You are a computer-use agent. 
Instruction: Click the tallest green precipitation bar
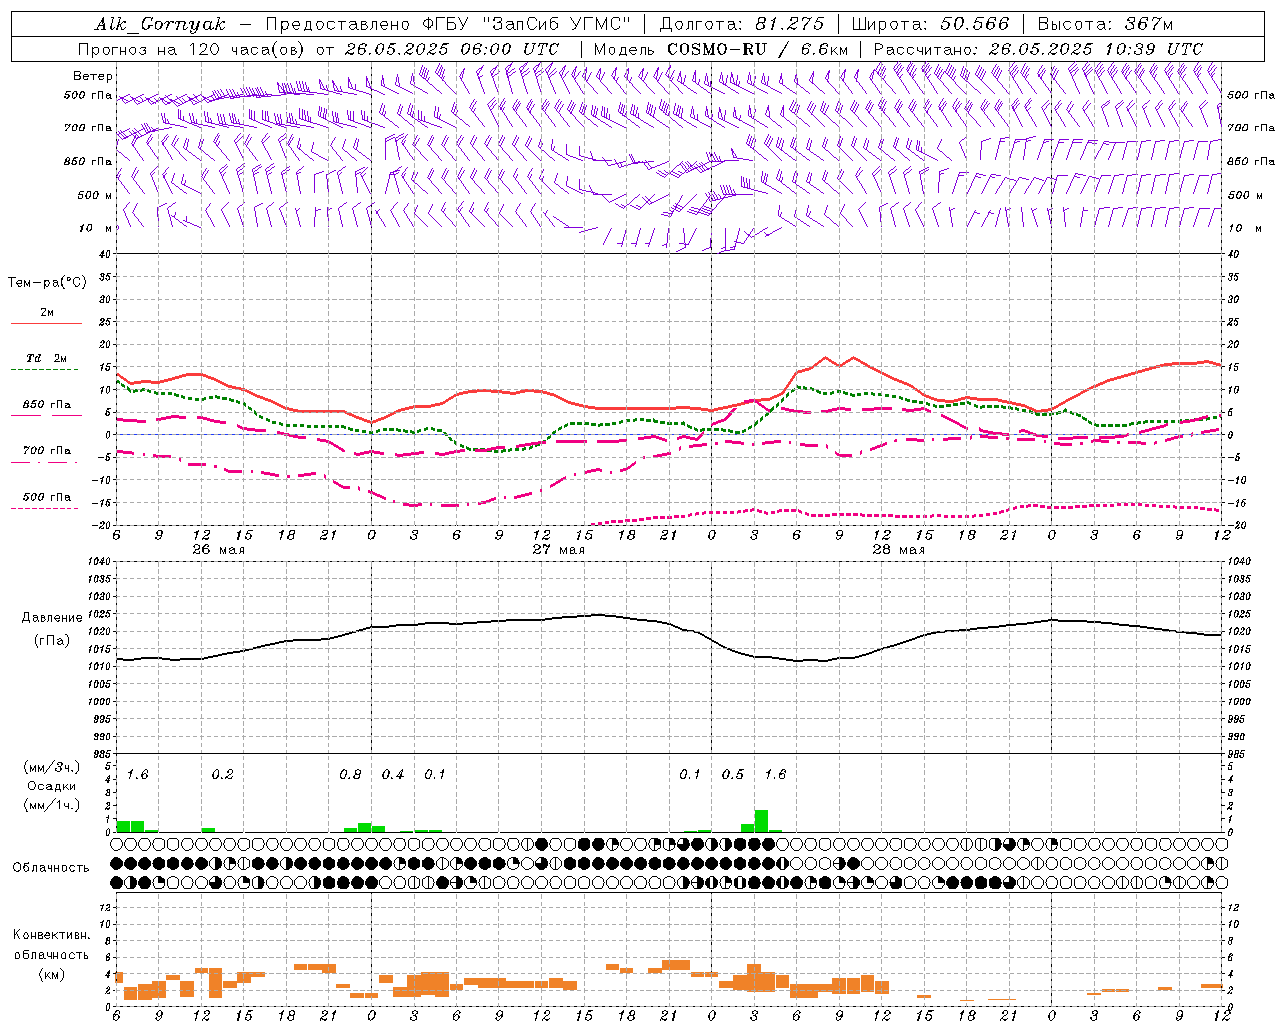(761, 821)
